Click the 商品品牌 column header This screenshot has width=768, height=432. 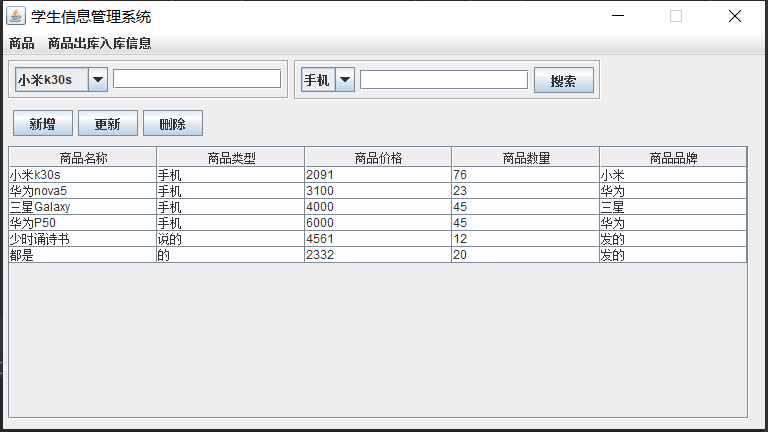pos(673,157)
